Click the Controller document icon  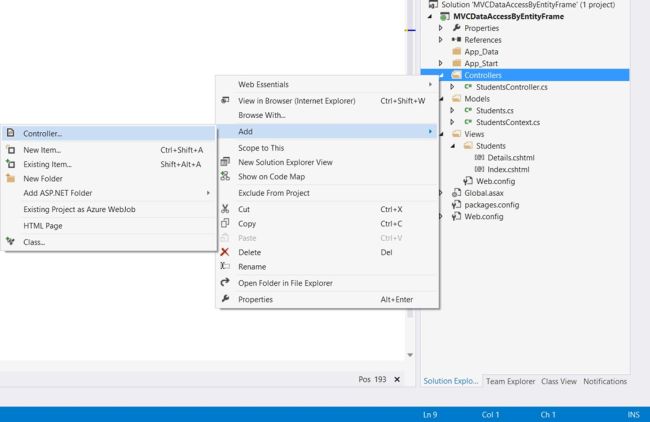[11, 133]
